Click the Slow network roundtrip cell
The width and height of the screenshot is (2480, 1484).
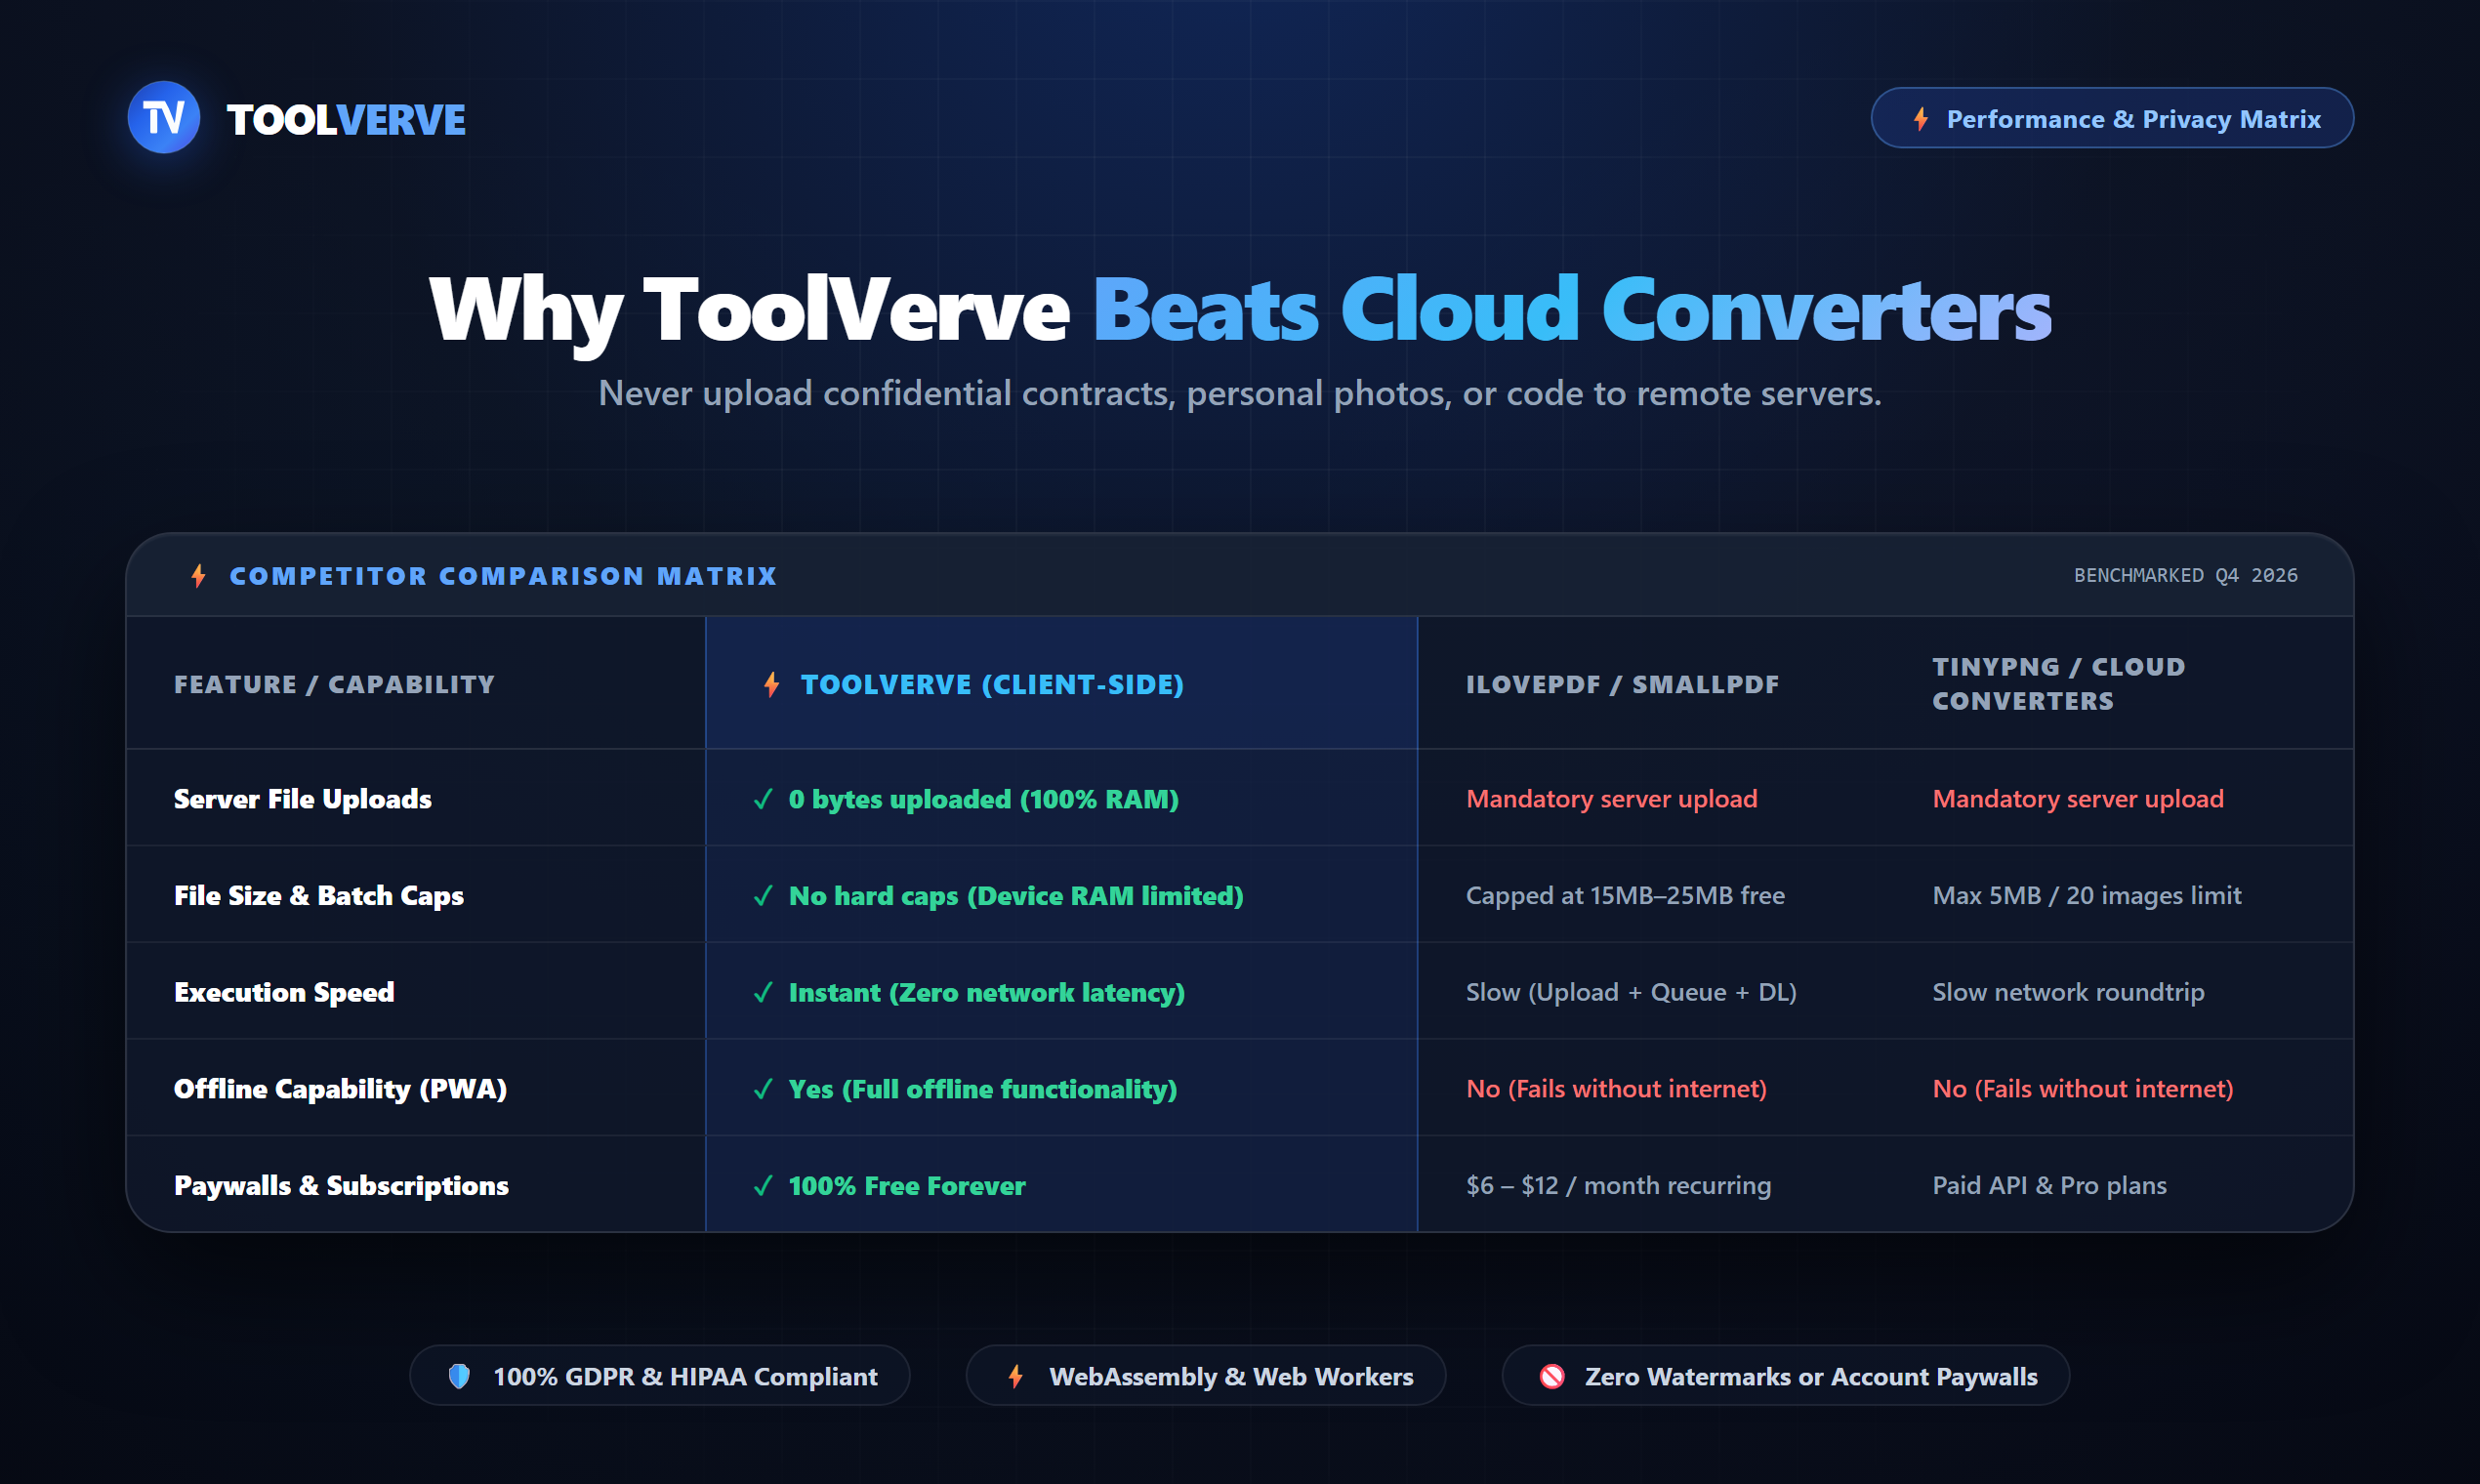click(x=2068, y=993)
